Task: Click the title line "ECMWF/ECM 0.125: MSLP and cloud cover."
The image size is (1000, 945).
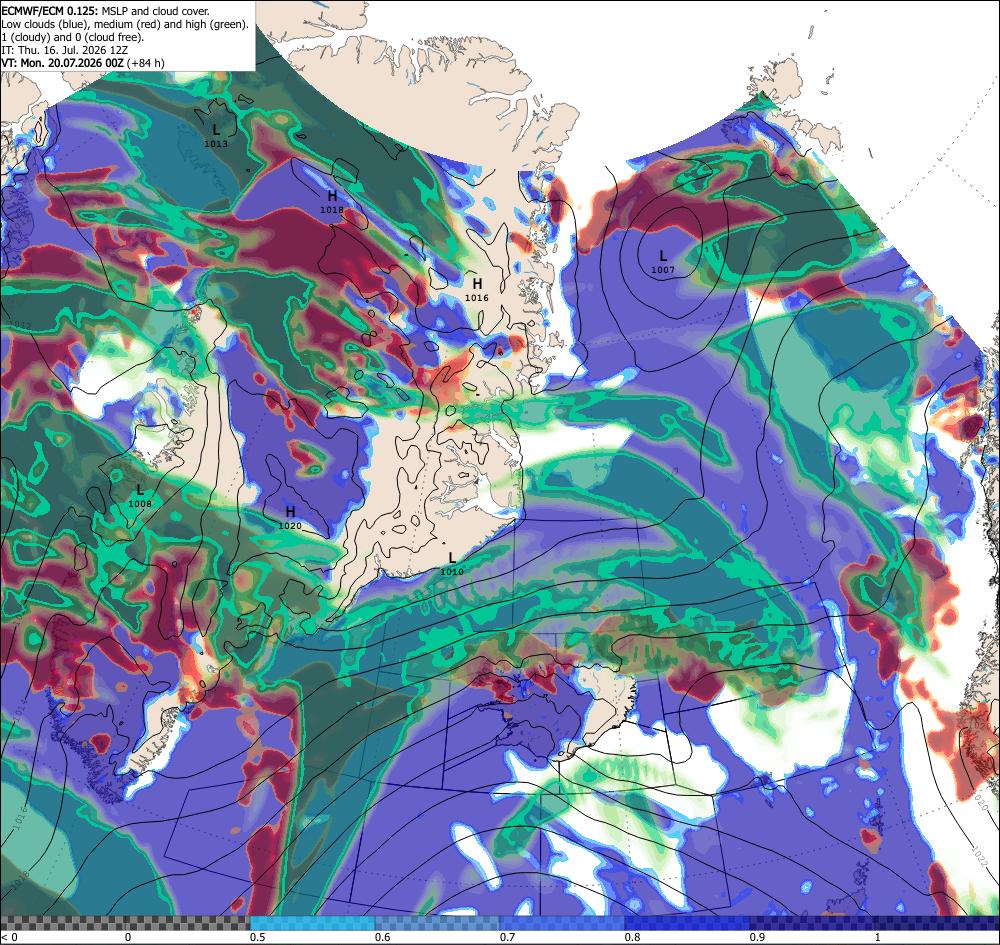Action: click(x=105, y=11)
